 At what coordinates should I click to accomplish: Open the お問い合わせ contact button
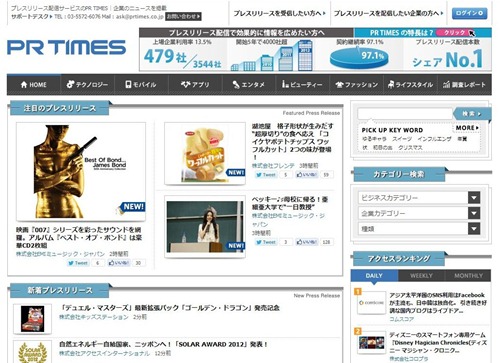[x=183, y=16]
